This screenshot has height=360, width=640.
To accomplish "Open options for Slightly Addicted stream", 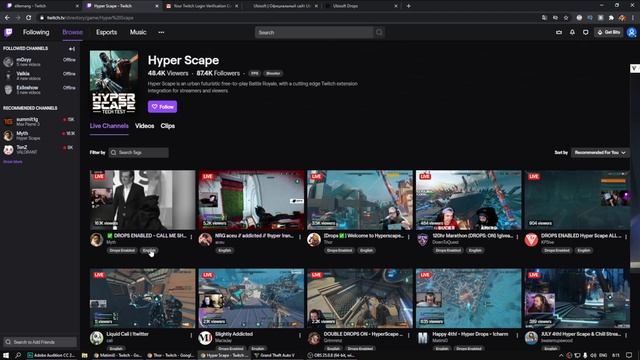I will [300, 335].
